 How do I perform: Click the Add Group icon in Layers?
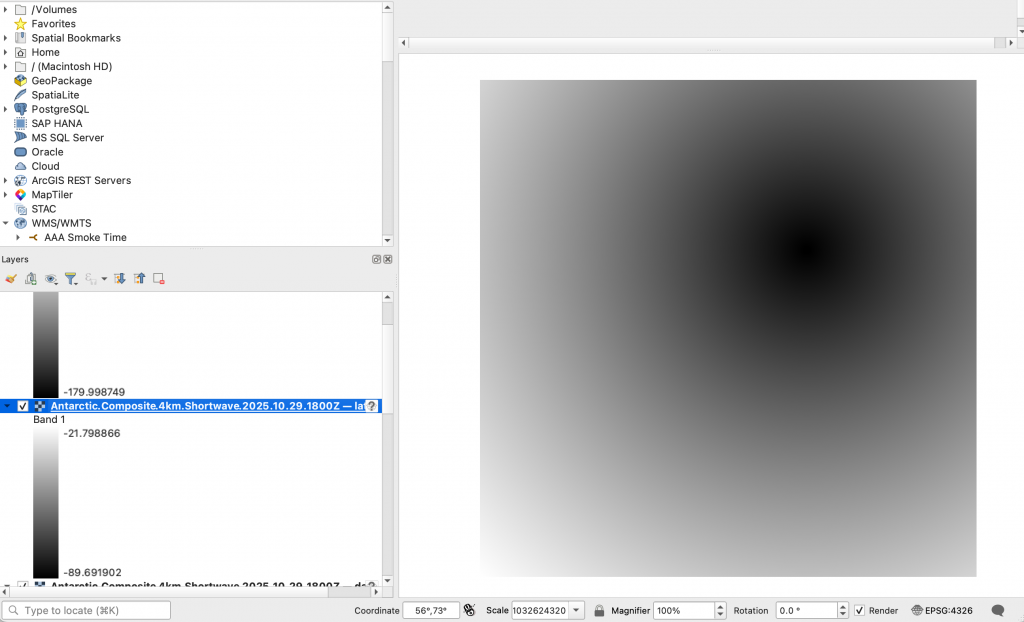31,279
